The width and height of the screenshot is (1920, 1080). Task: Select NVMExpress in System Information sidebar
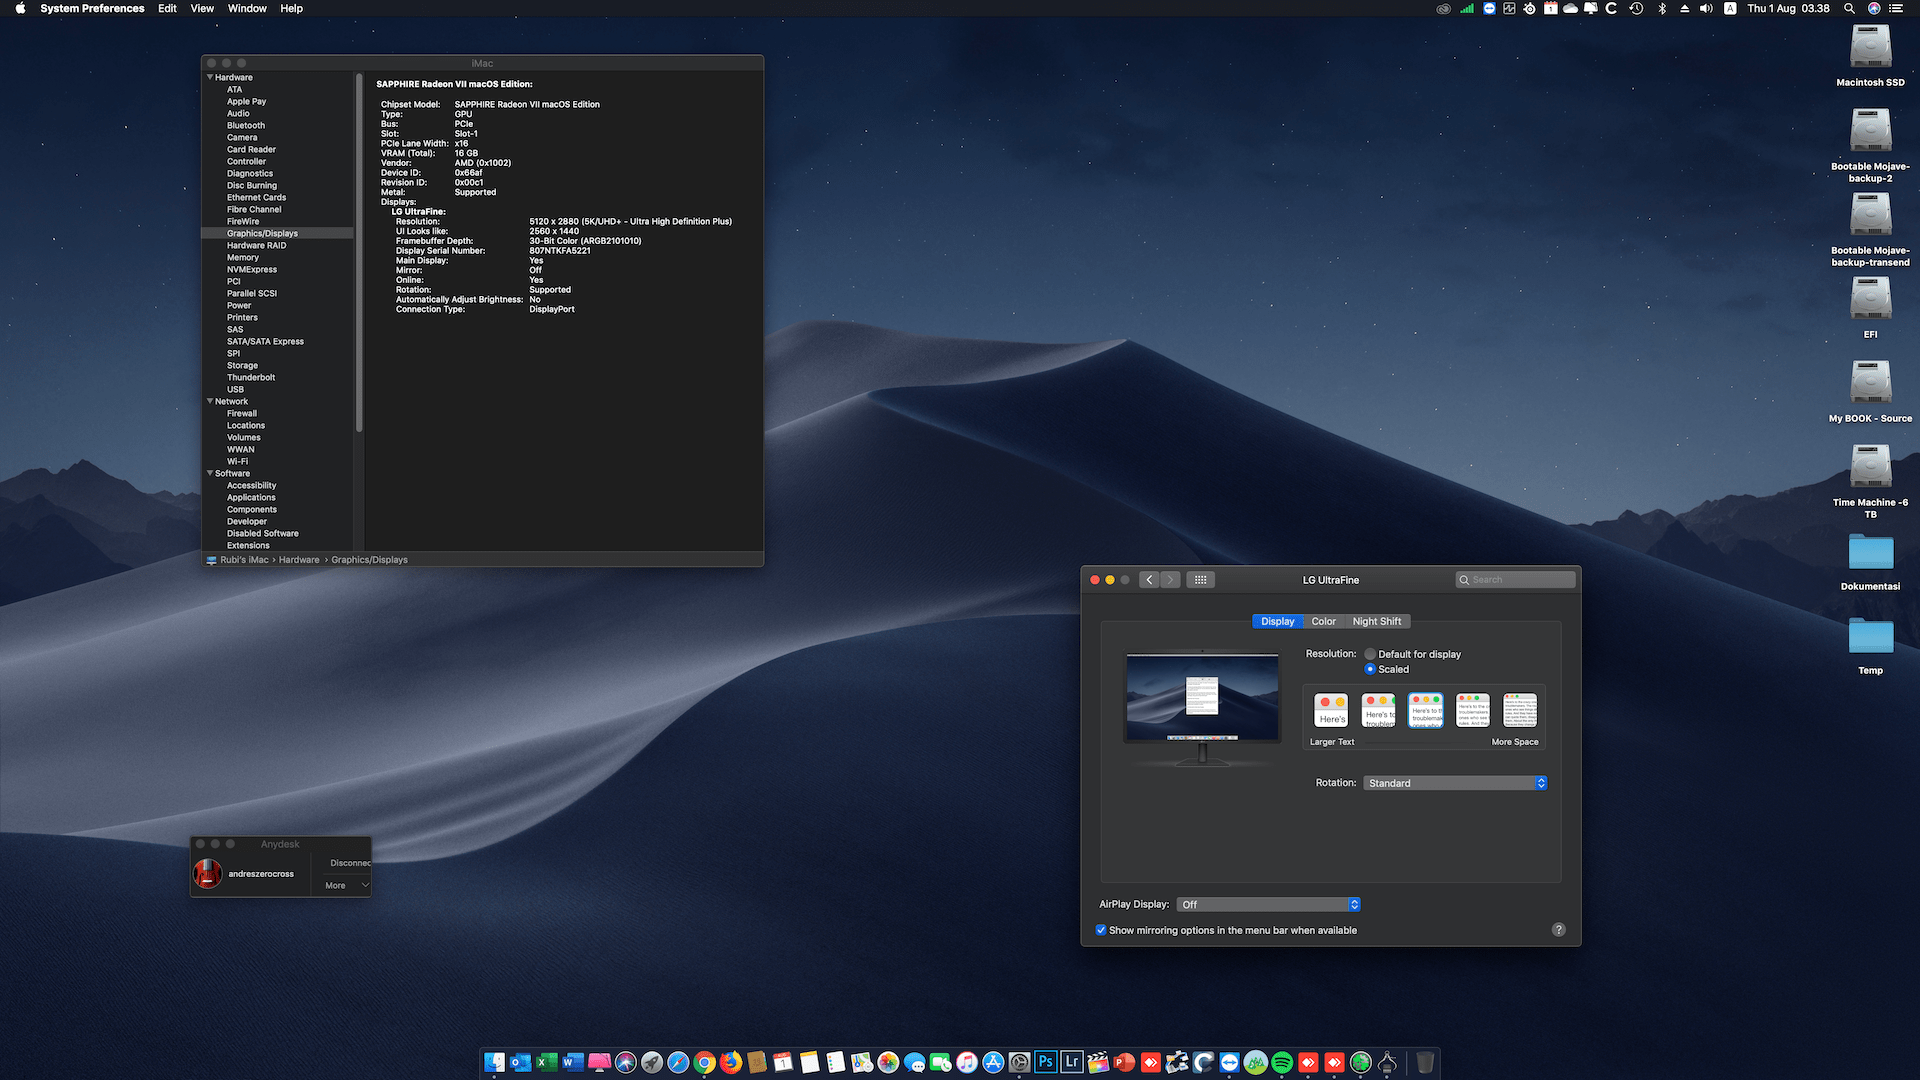(x=251, y=269)
